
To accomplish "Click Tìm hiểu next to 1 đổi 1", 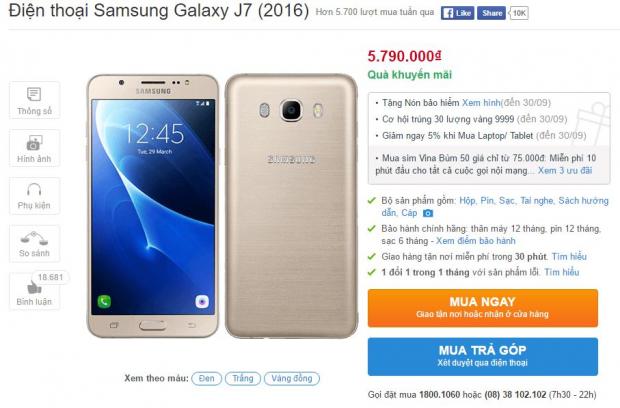I will [x=561, y=272].
